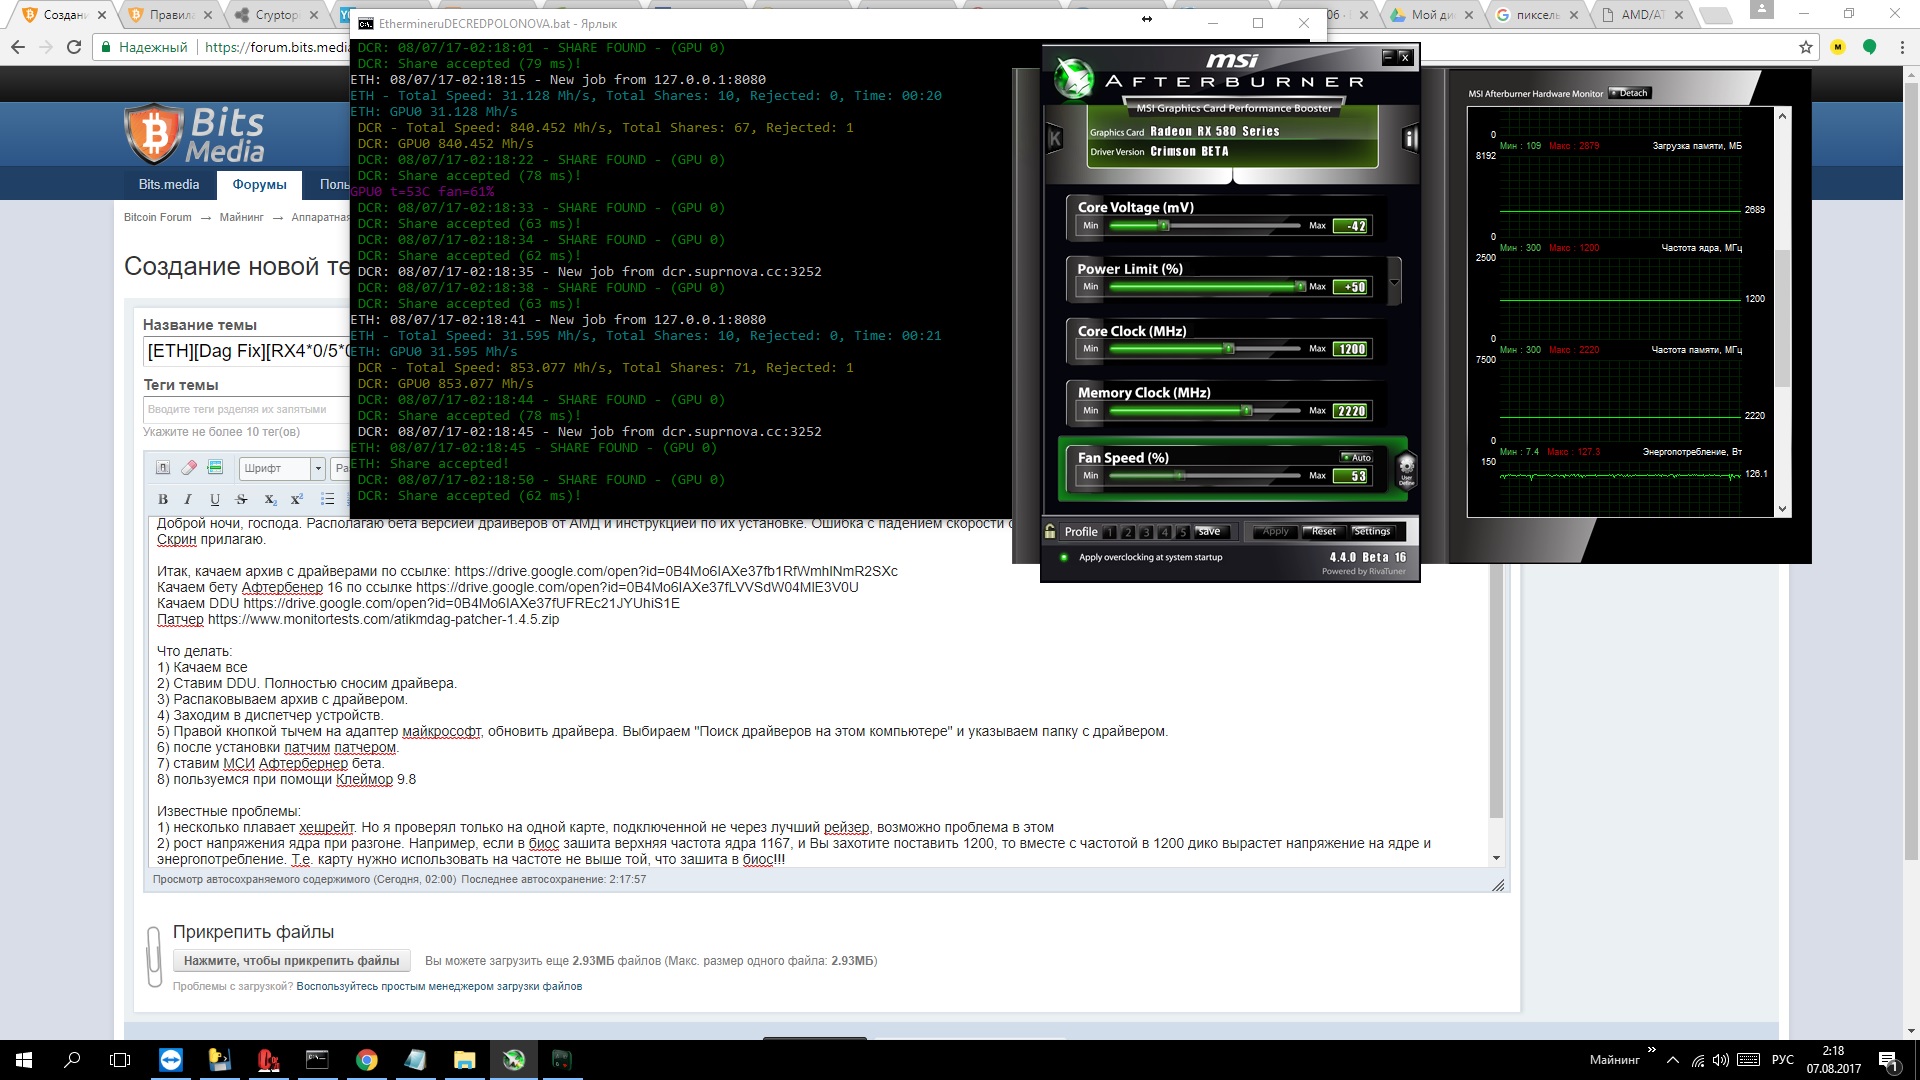The image size is (1920, 1080).
Task: Open the Шрифт font dropdown
Action: click(x=283, y=467)
